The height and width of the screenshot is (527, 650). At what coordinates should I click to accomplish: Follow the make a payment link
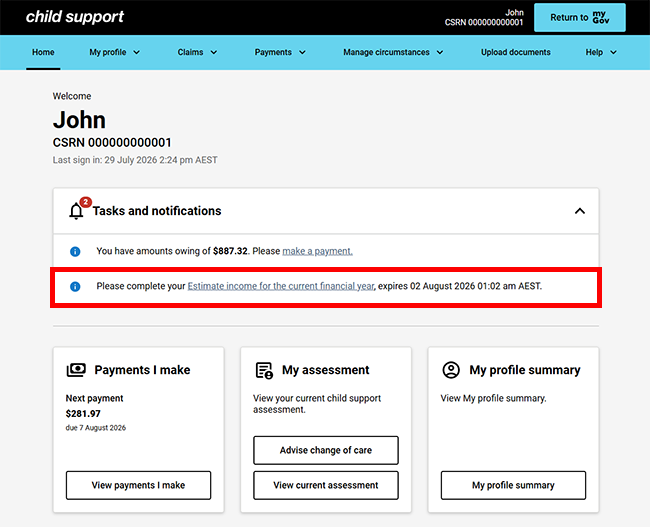pos(318,251)
